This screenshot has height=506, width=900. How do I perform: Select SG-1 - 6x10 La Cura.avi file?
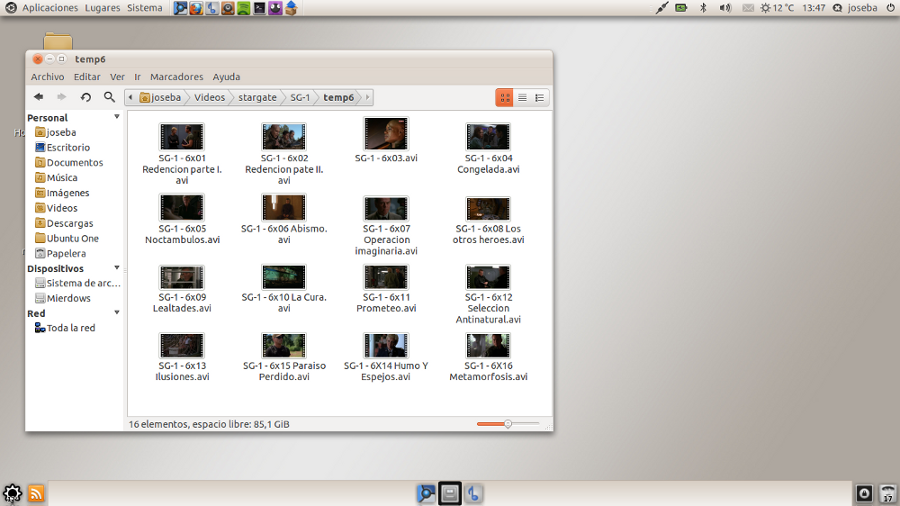click(284, 288)
